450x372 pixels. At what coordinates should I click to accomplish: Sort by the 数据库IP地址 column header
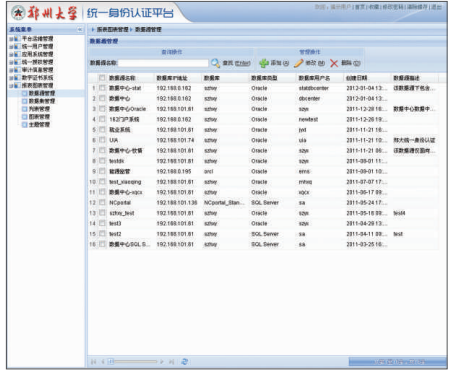click(x=172, y=78)
